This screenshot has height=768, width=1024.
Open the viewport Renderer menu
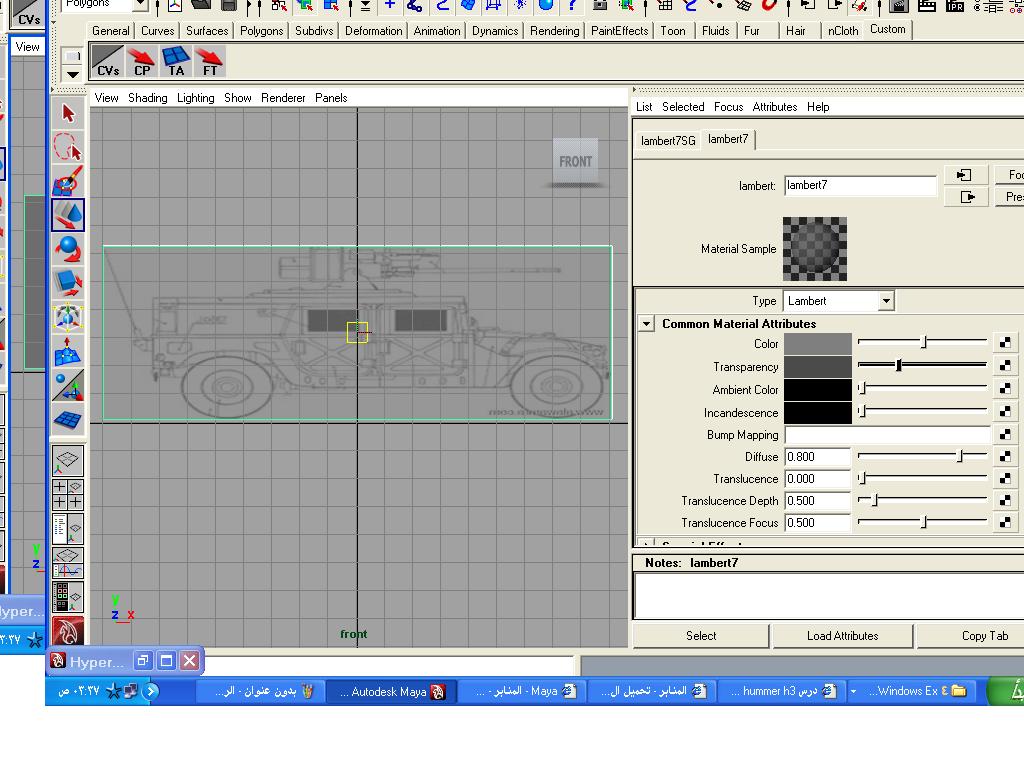(283, 98)
